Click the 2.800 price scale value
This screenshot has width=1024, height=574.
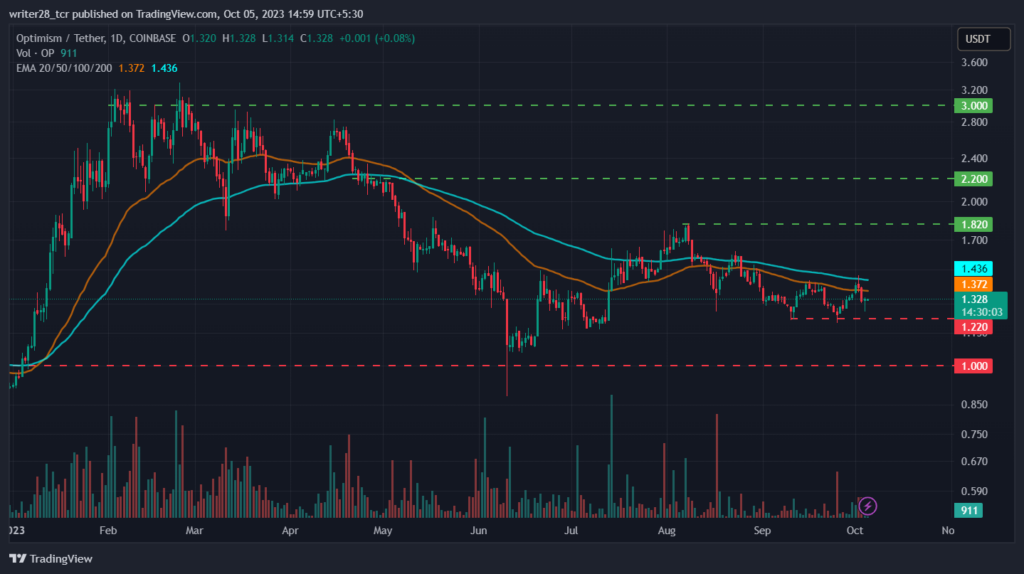(x=974, y=122)
